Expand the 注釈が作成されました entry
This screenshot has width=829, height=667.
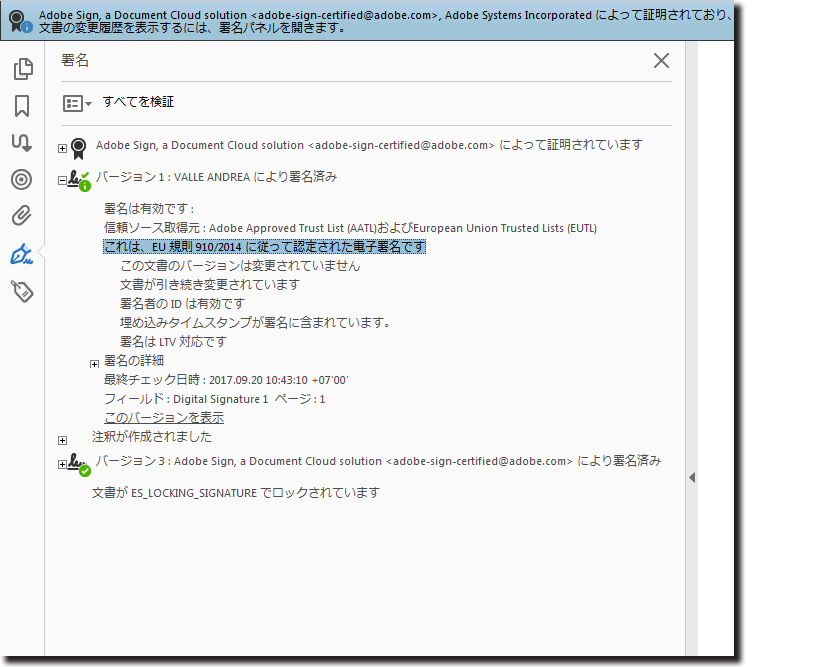(x=62, y=440)
